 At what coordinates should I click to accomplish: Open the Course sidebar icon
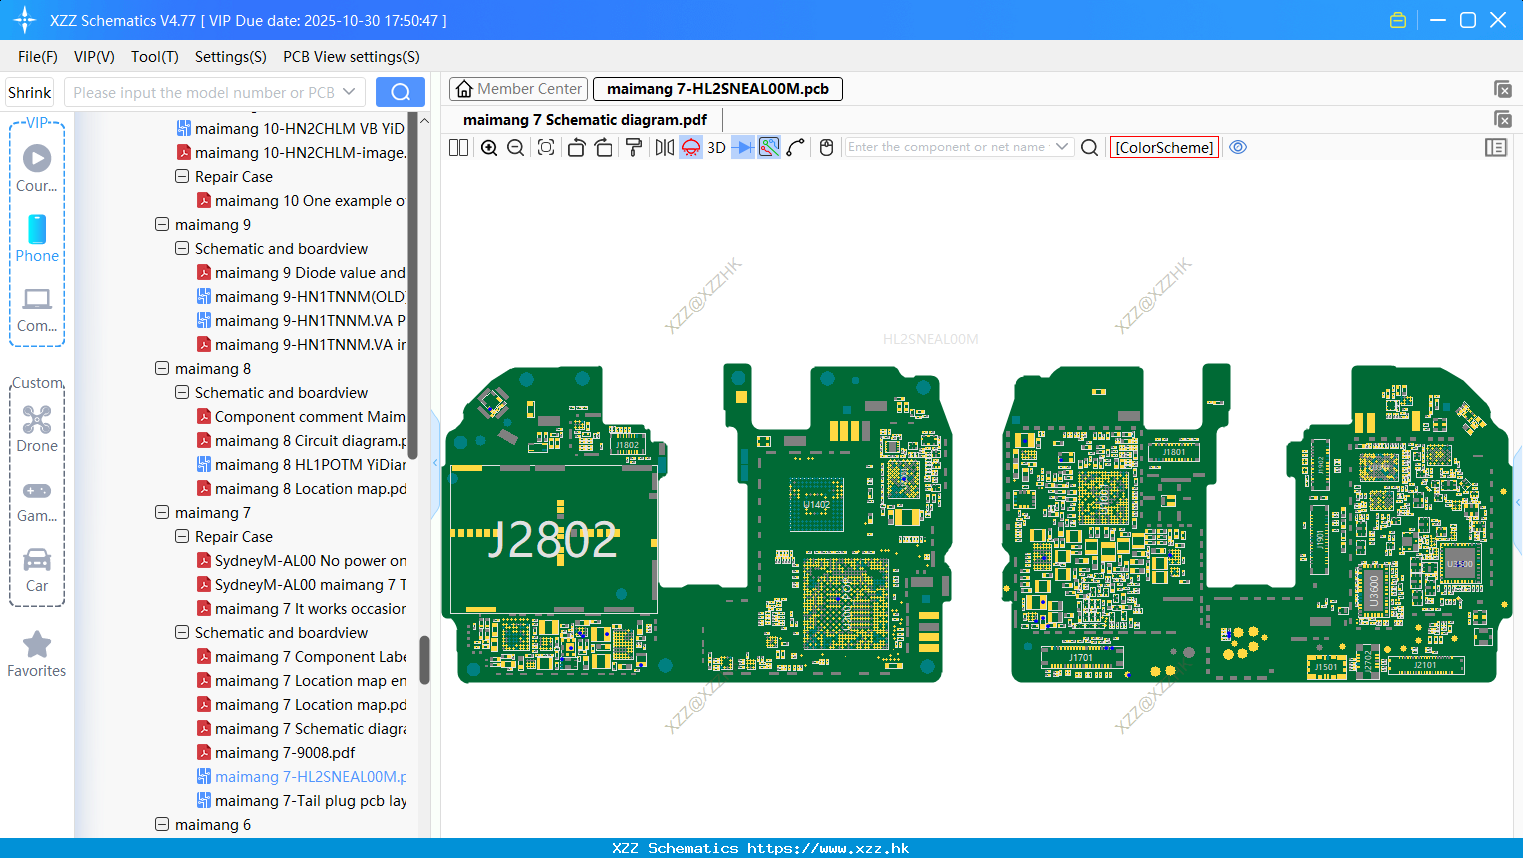pyautogui.click(x=37, y=168)
